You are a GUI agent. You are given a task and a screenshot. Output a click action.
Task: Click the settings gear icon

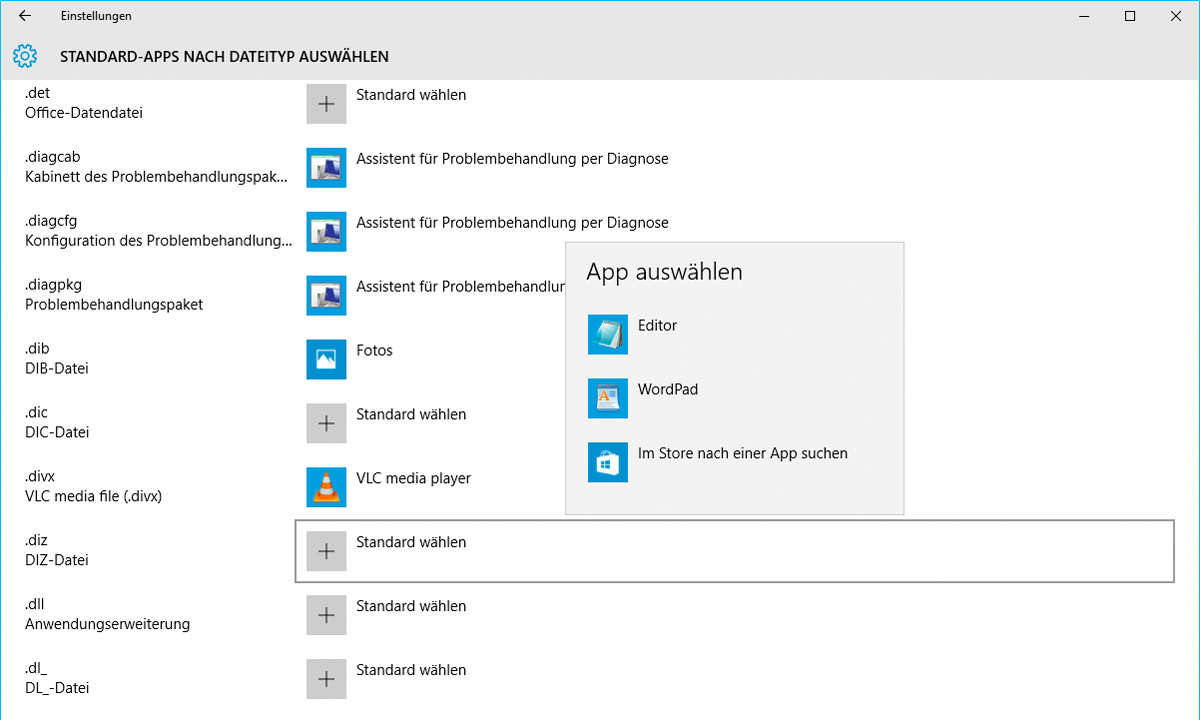tap(25, 56)
